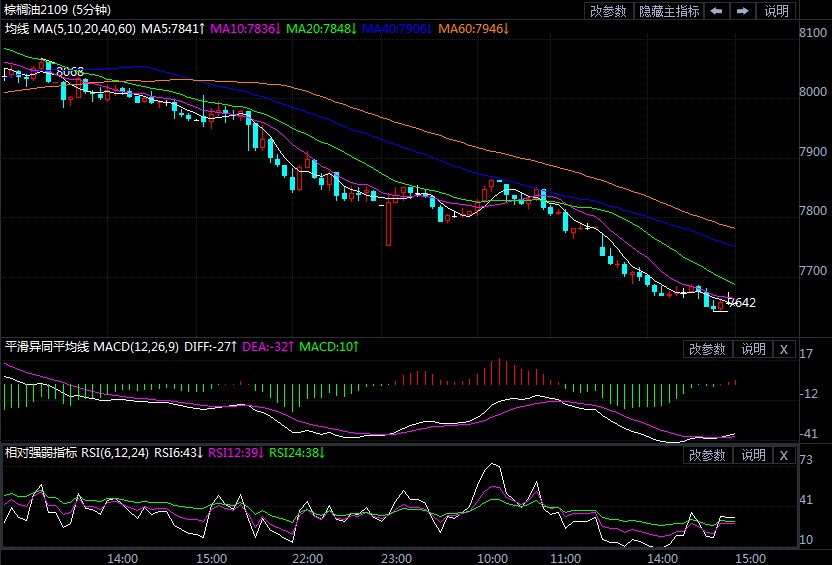The image size is (832, 565).
Task: Hide the main indicator via 隐藏主指标
Action: tap(669, 11)
